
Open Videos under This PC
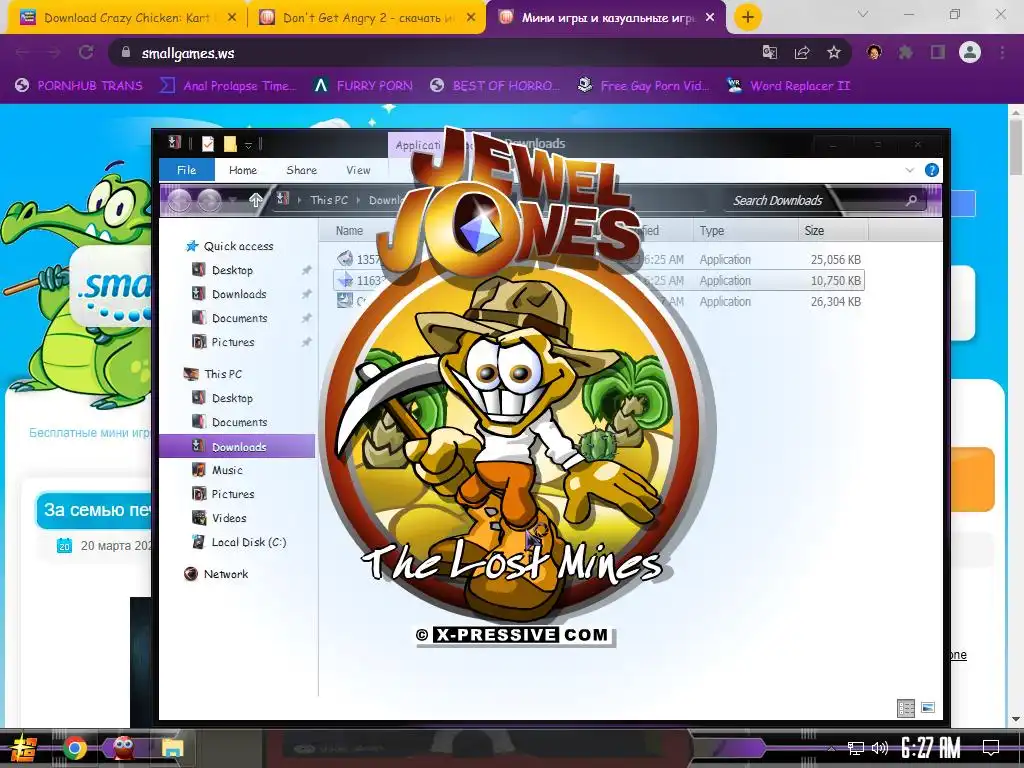coord(229,518)
